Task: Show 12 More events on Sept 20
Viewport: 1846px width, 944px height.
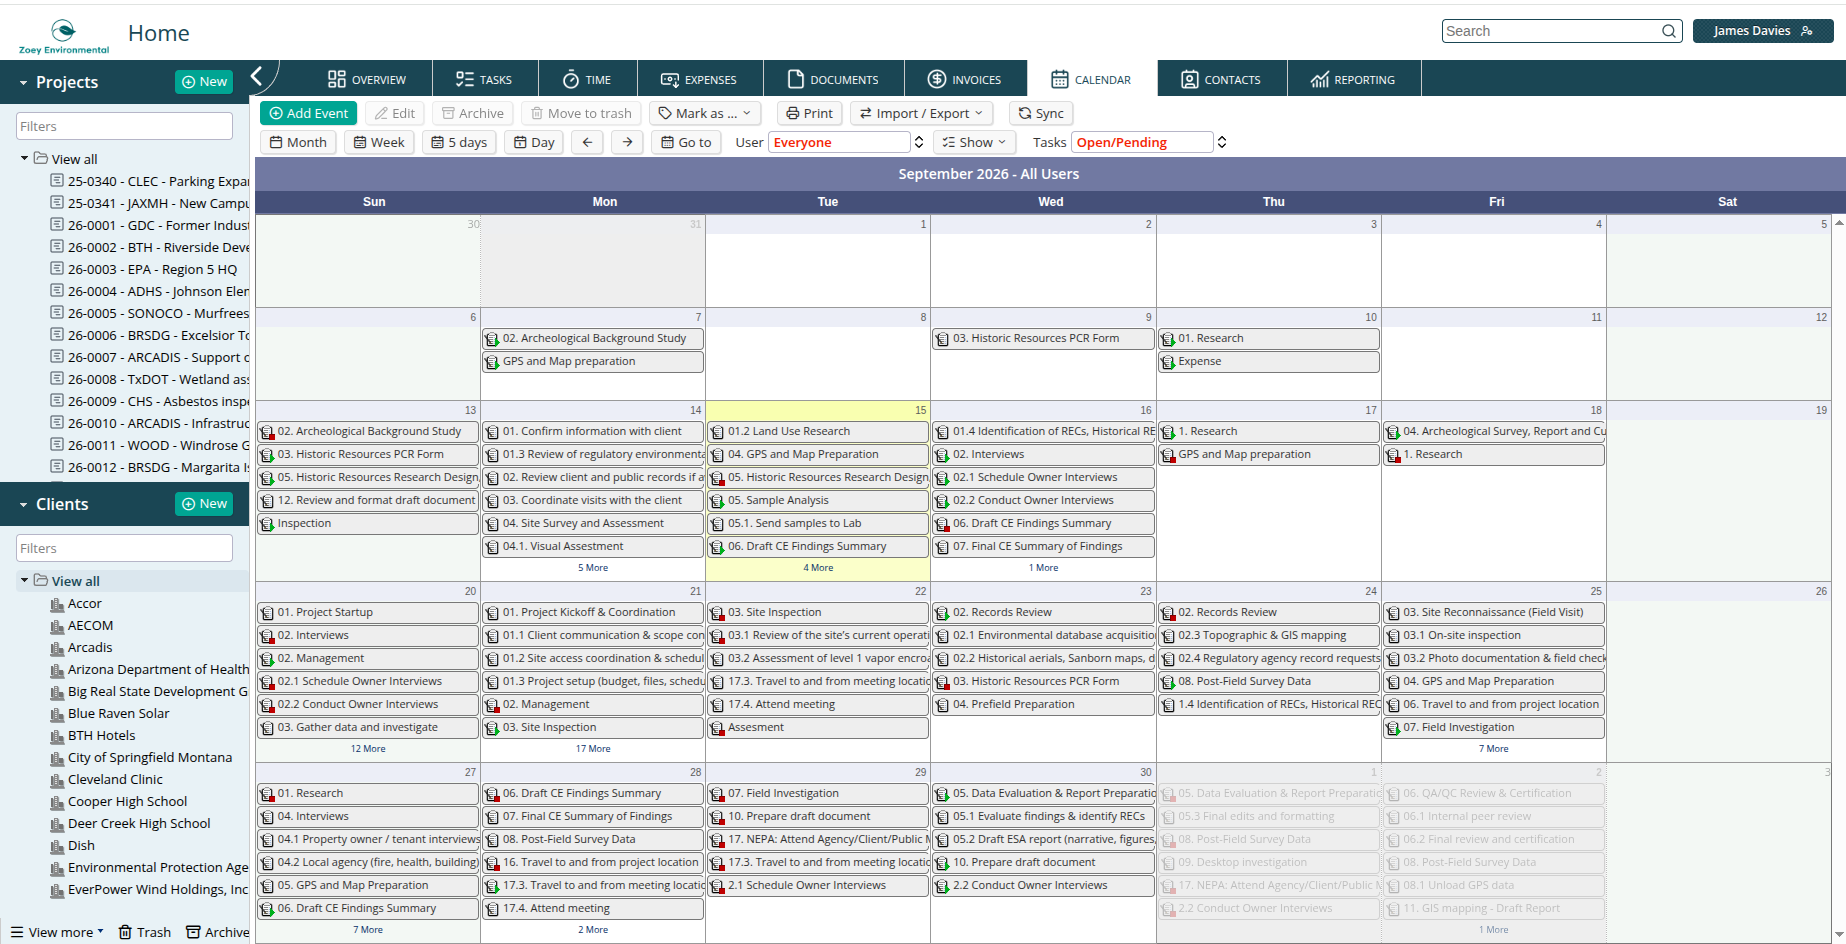Action: [x=368, y=749]
